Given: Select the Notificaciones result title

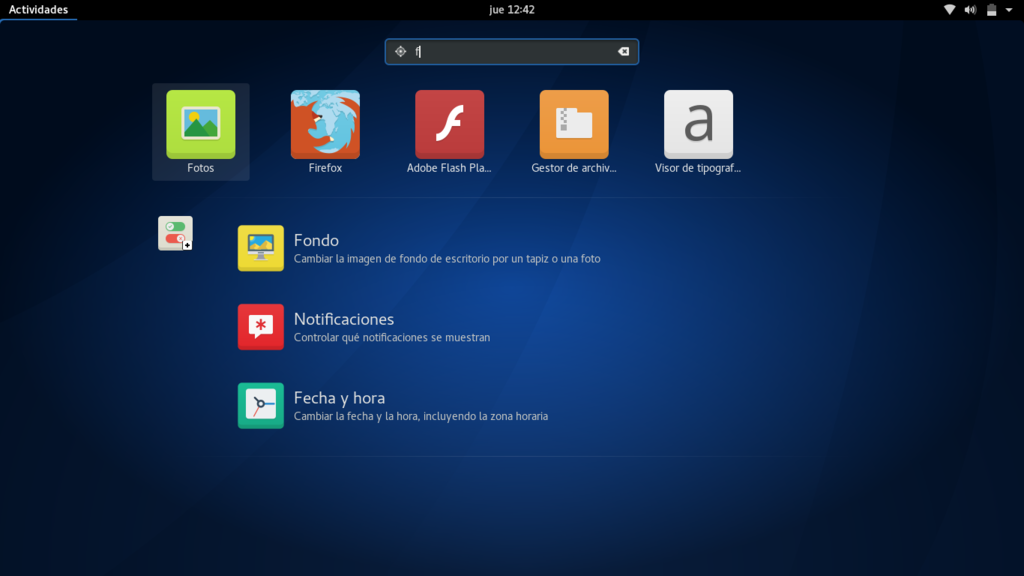Looking at the screenshot, I should point(344,319).
